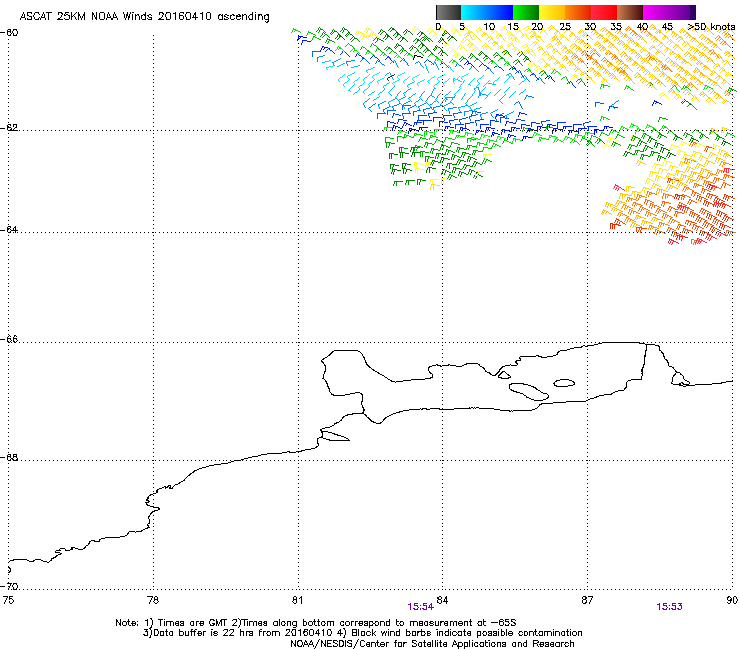Viewport: 740px width, 650px height.
Task: Select the gray 0-5 knots legend color
Action: coord(448,12)
